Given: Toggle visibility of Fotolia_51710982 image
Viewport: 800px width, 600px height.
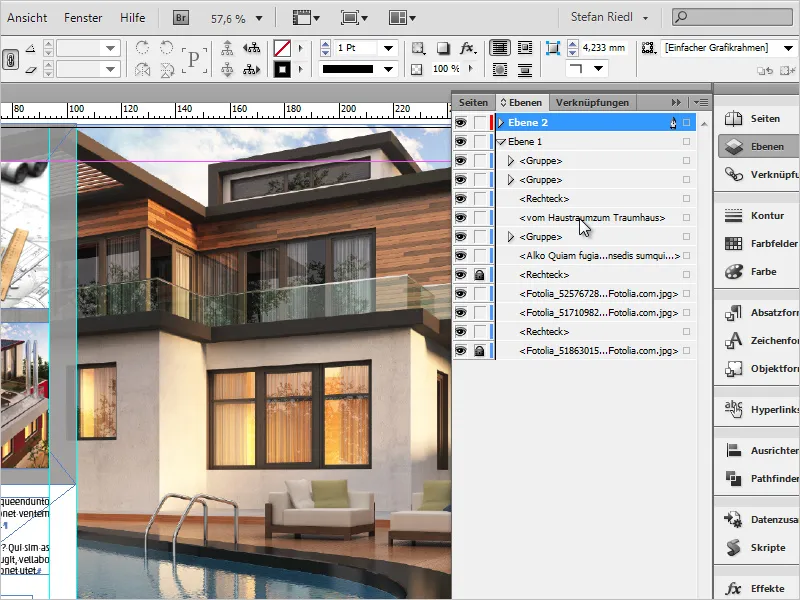Looking at the screenshot, I should coord(461,312).
